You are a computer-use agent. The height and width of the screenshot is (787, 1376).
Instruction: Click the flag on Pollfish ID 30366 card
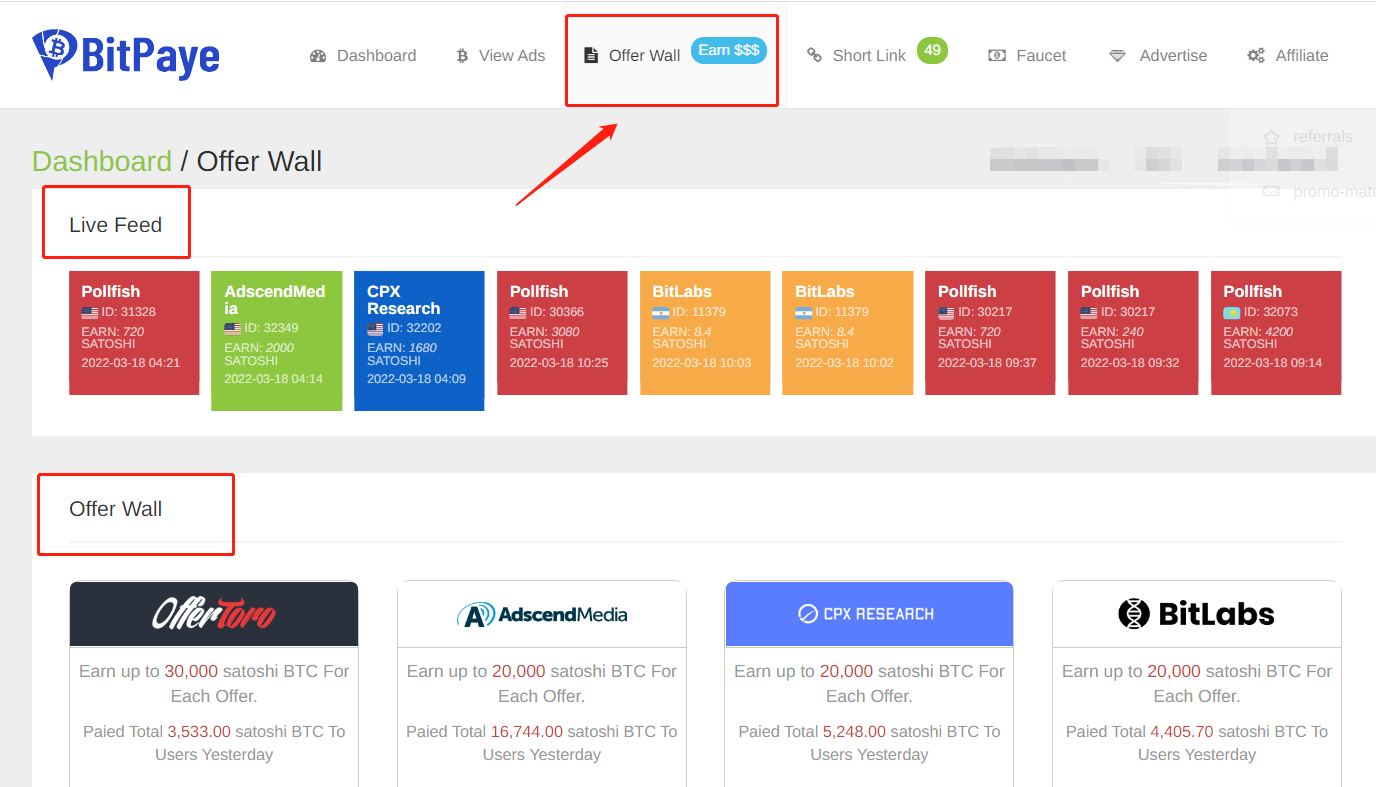point(518,312)
